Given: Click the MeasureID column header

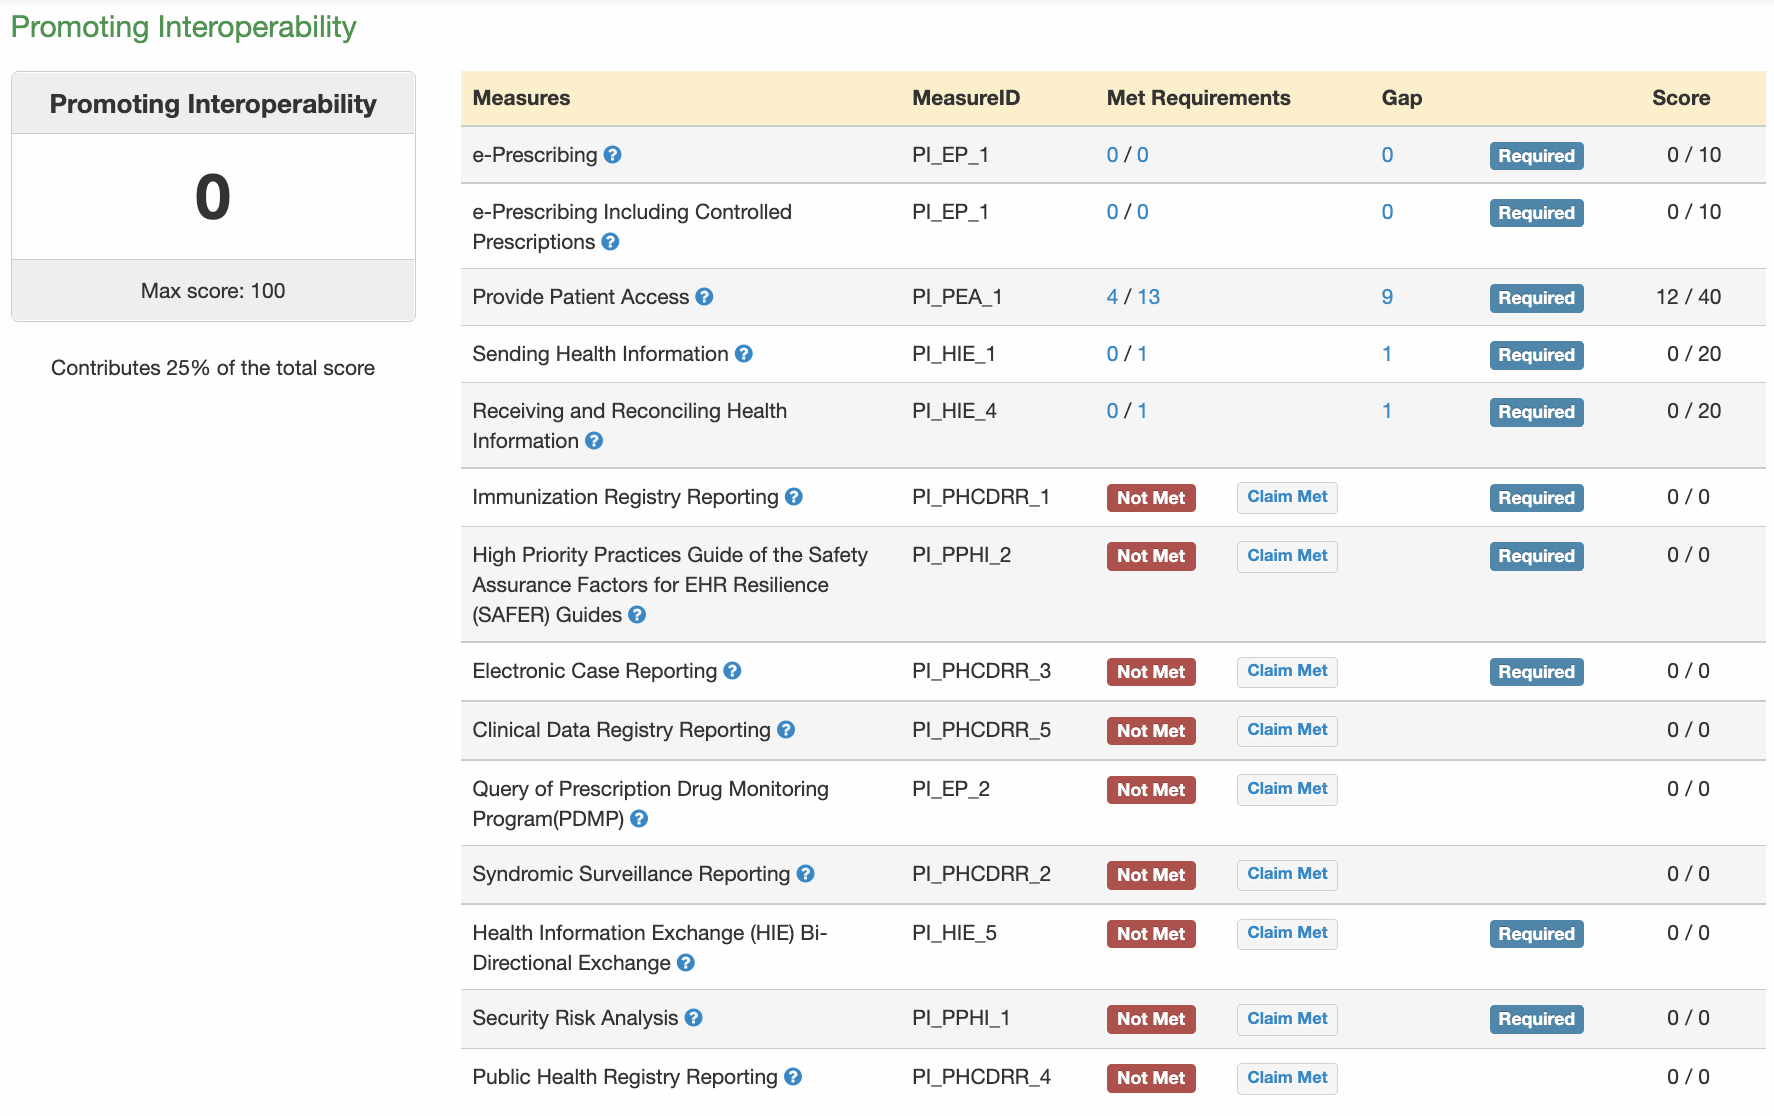Looking at the screenshot, I should 966,98.
